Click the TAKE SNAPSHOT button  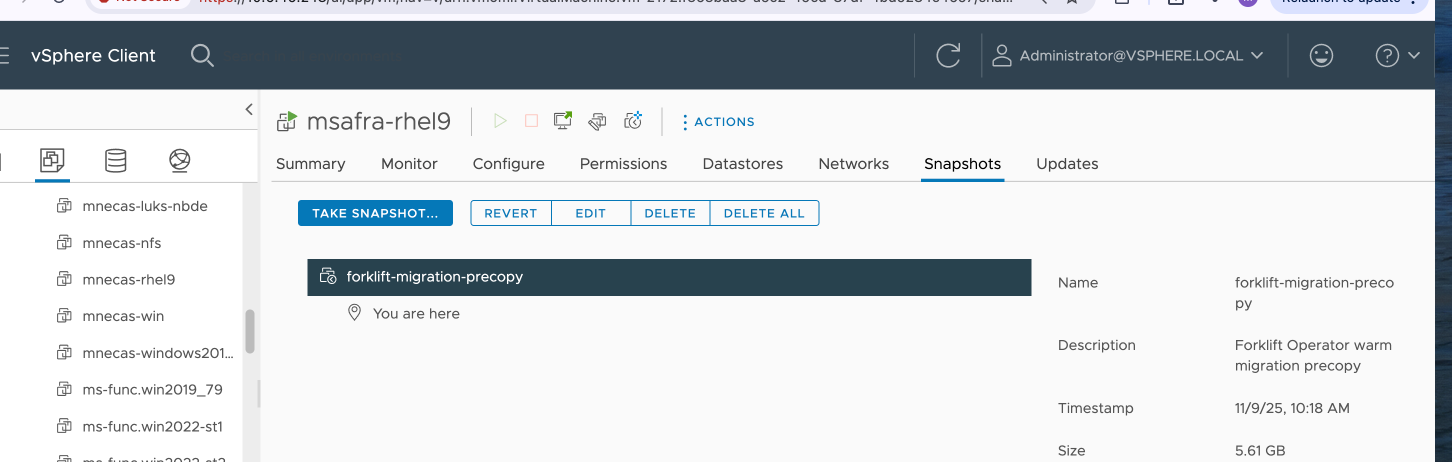click(375, 213)
